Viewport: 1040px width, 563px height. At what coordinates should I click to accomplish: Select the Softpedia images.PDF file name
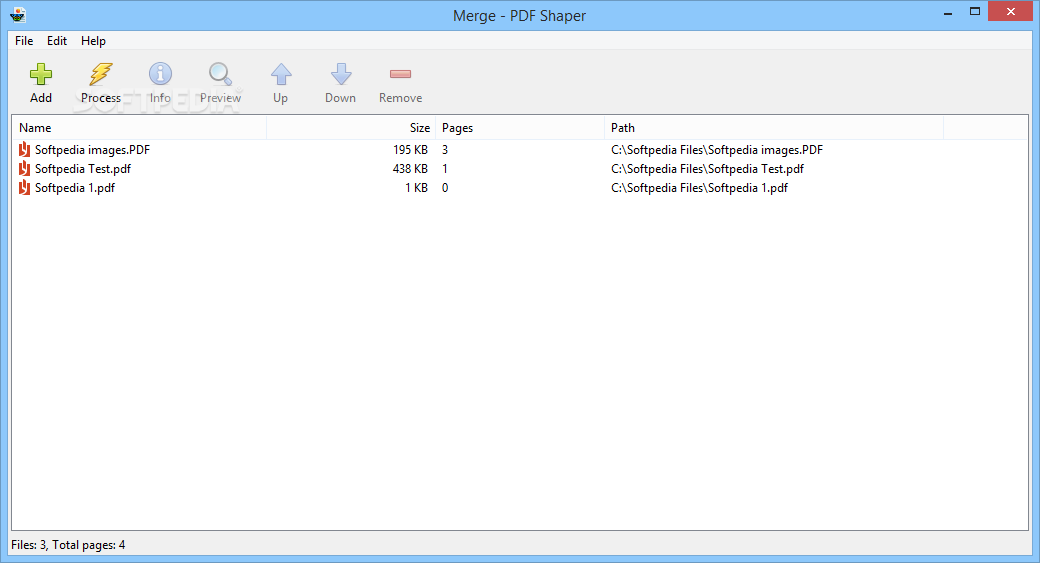[92, 150]
